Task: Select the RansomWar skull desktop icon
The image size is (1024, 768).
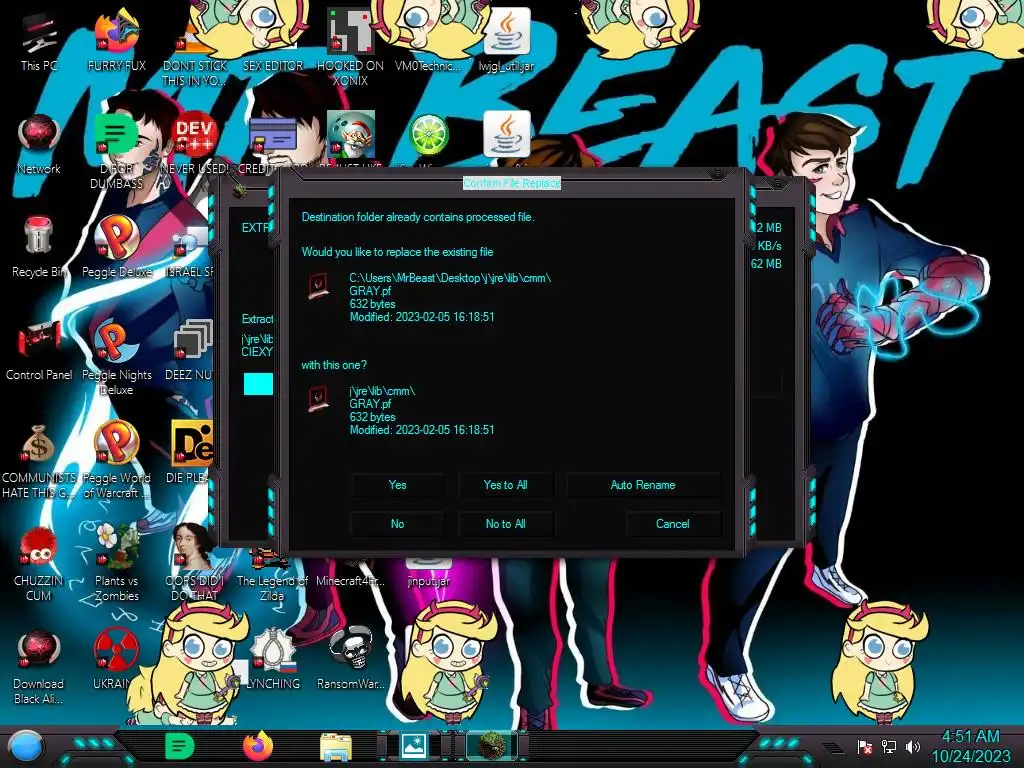Action: [x=351, y=658]
